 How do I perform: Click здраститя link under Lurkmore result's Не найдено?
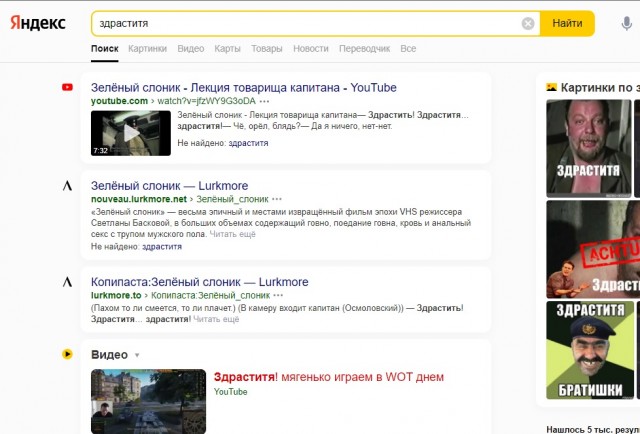pyautogui.click(x=162, y=247)
